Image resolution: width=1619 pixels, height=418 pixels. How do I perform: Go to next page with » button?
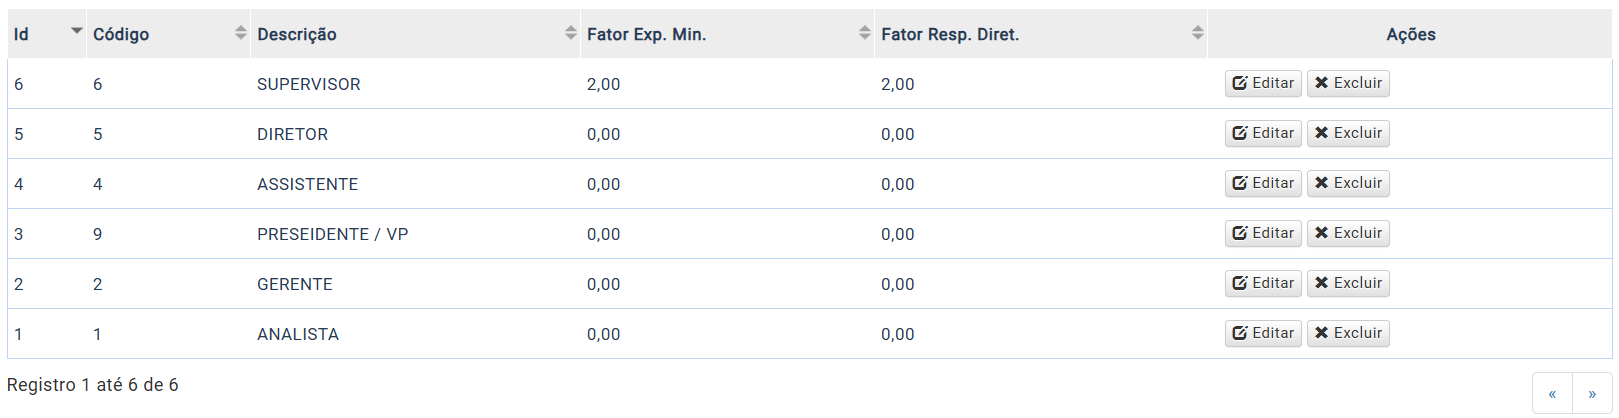point(1592,394)
